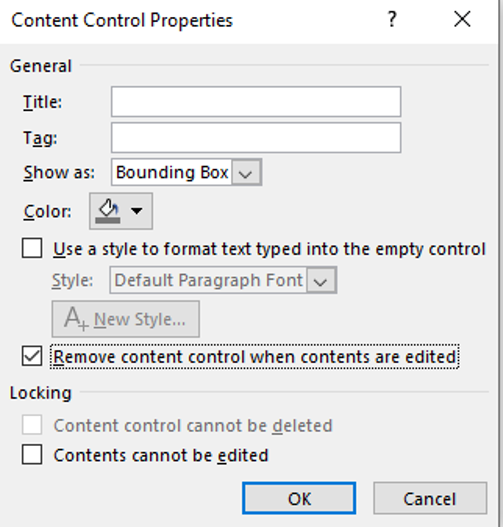Click the OK button
The height and width of the screenshot is (527, 503).
(x=299, y=498)
